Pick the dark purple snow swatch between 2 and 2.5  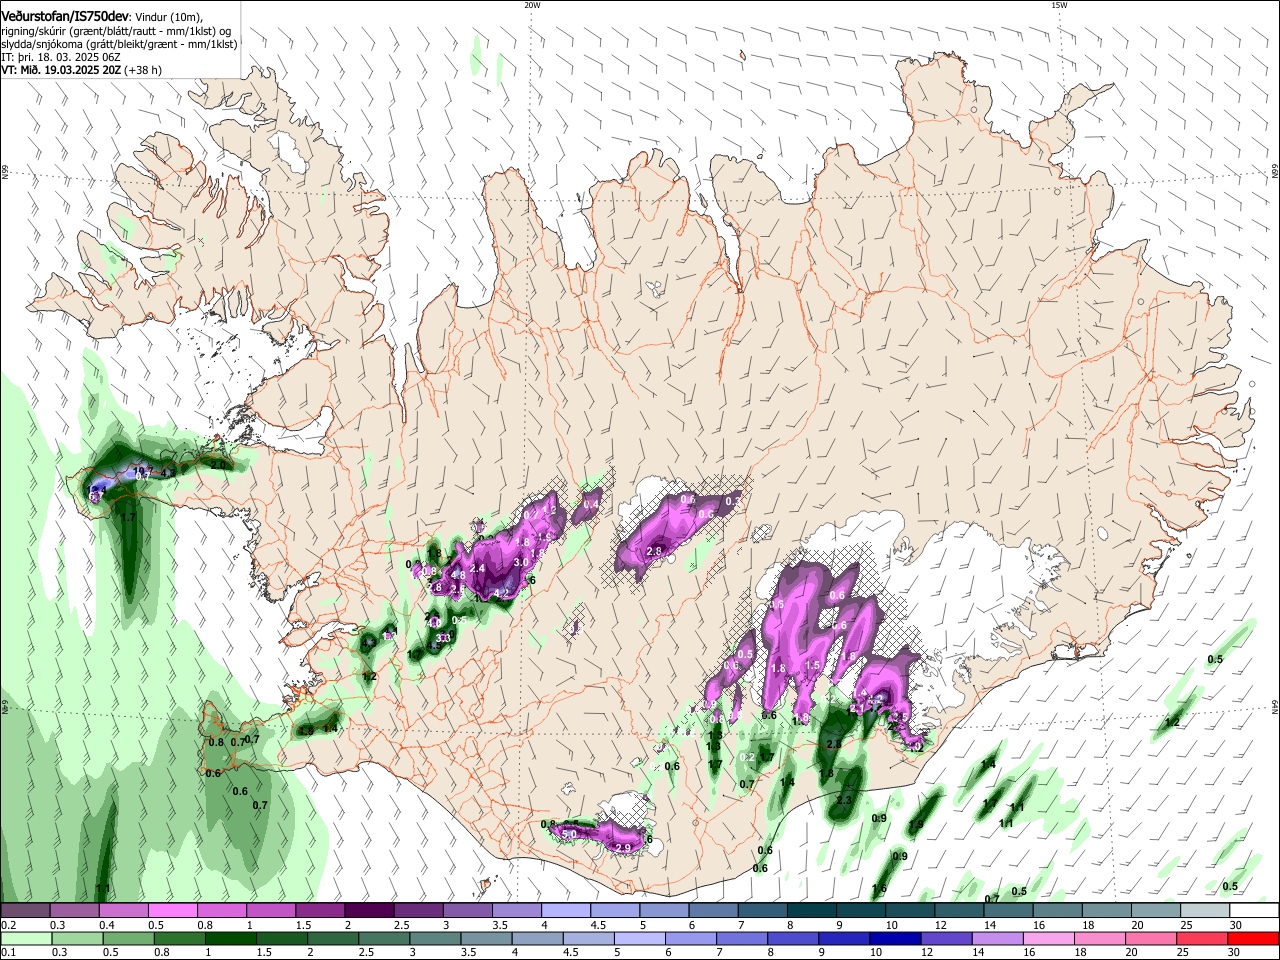click(370, 911)
